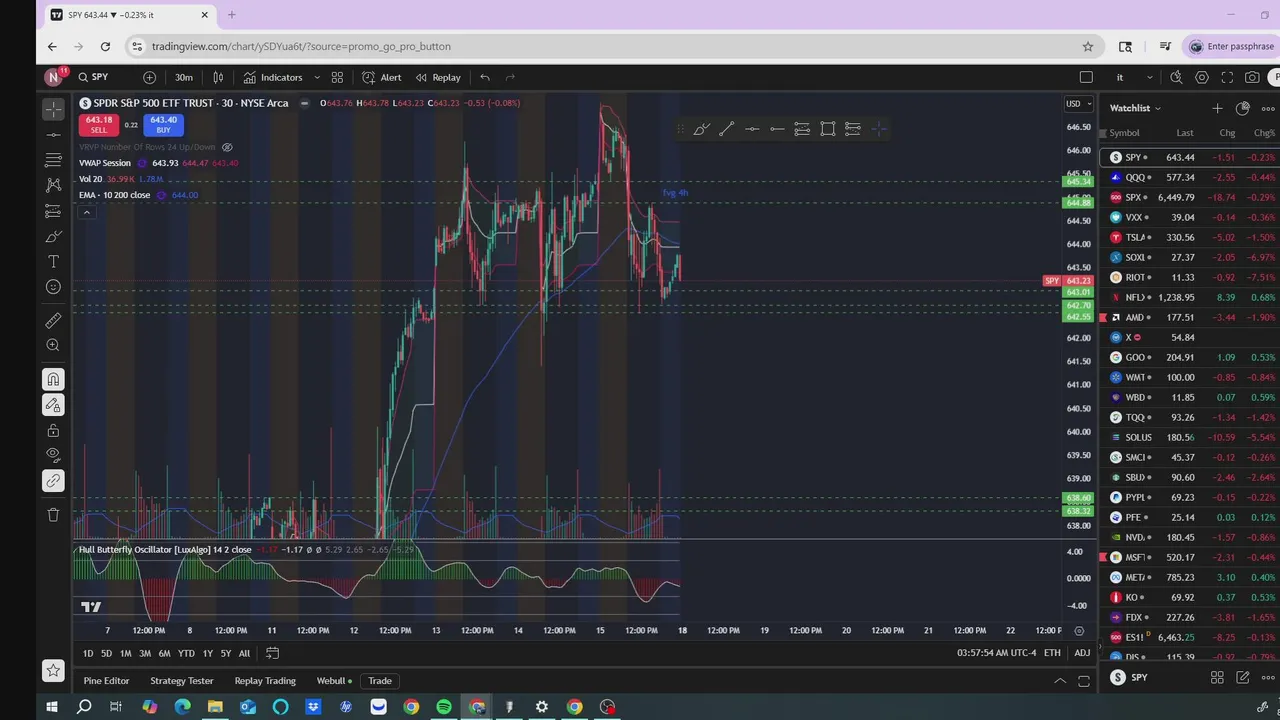Click the red SELL 643.18 button
The width and height of the screenshot is (1280, 720).
[98, 125]
